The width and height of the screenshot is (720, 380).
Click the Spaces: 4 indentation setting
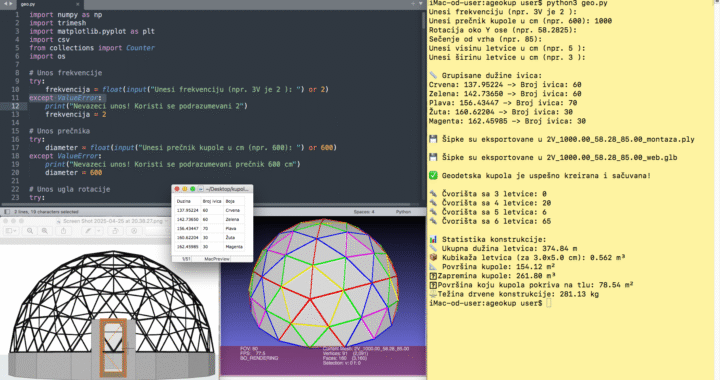[364, 212]
